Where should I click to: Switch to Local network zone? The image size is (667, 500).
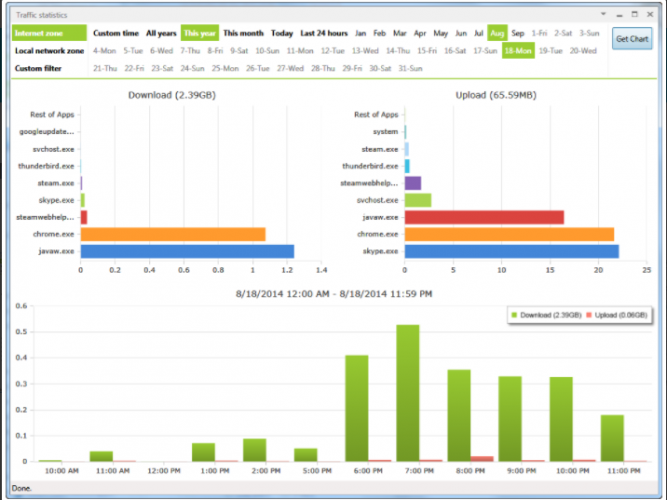(x=49, y=51)
